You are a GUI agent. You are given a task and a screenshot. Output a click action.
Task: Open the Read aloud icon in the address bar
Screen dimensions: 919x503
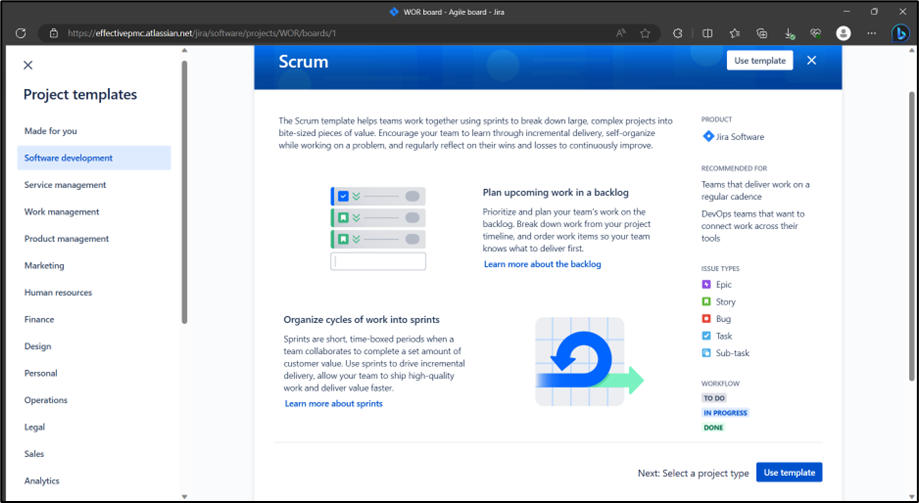coord(621,33)
